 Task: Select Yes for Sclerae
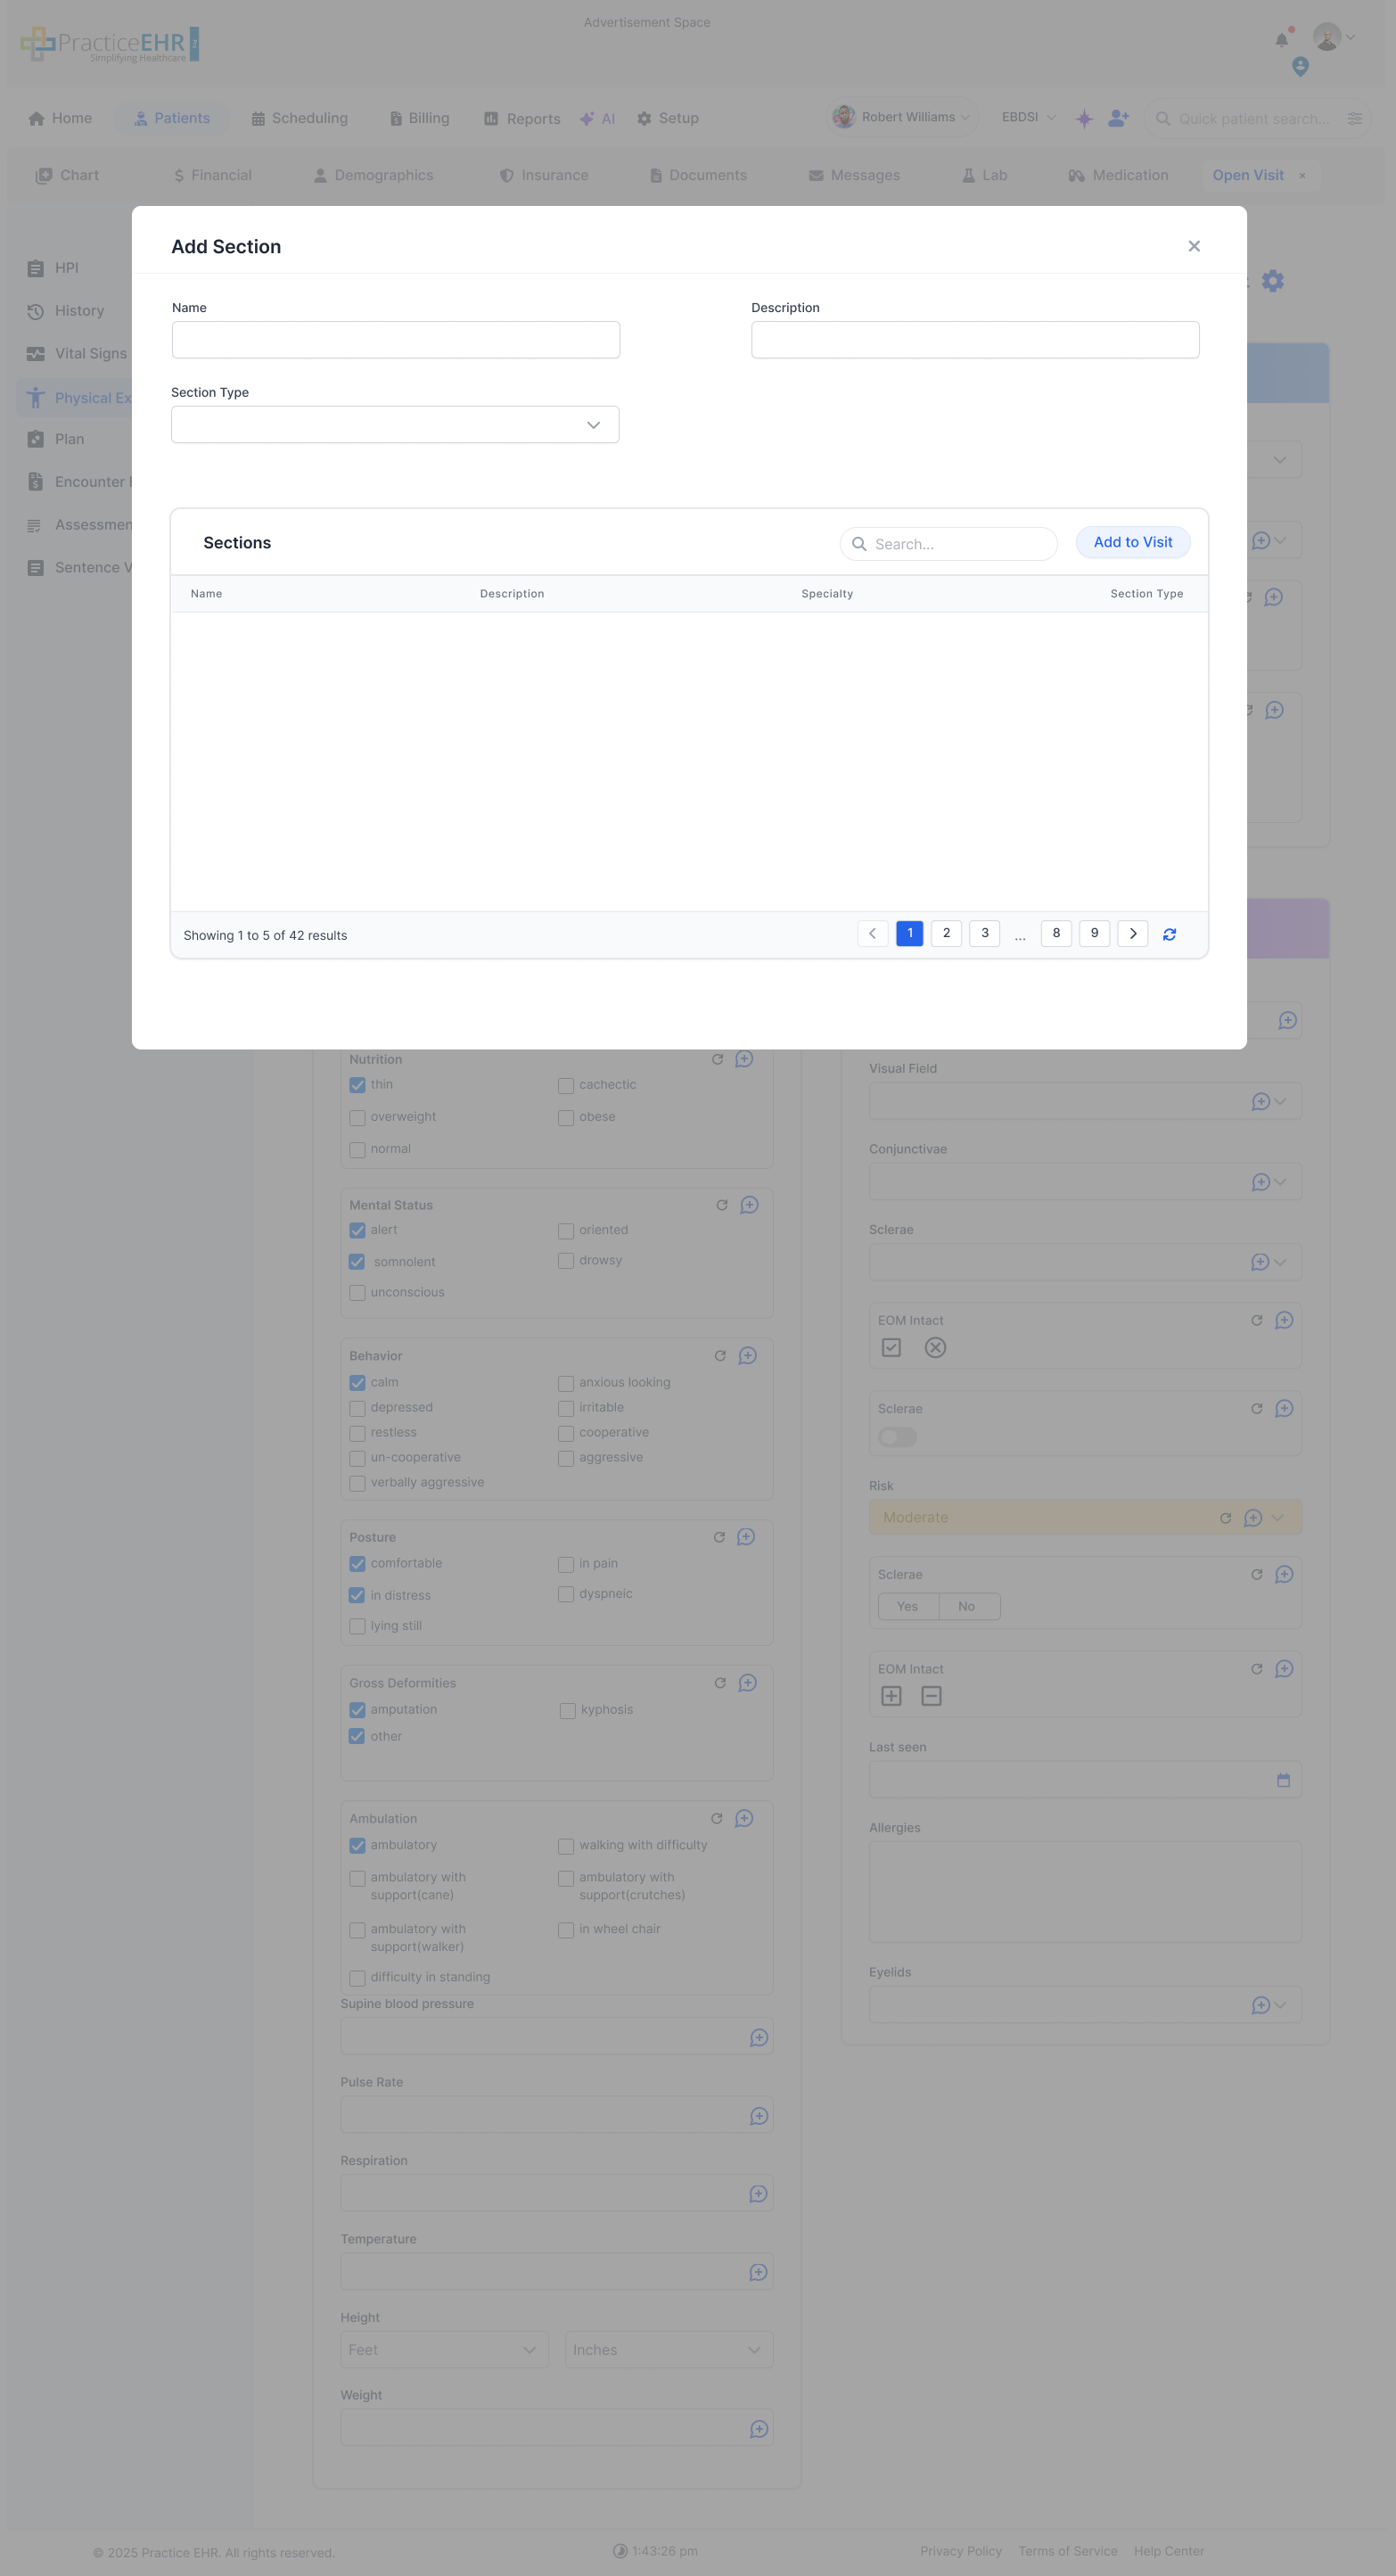click(907, 1606)
